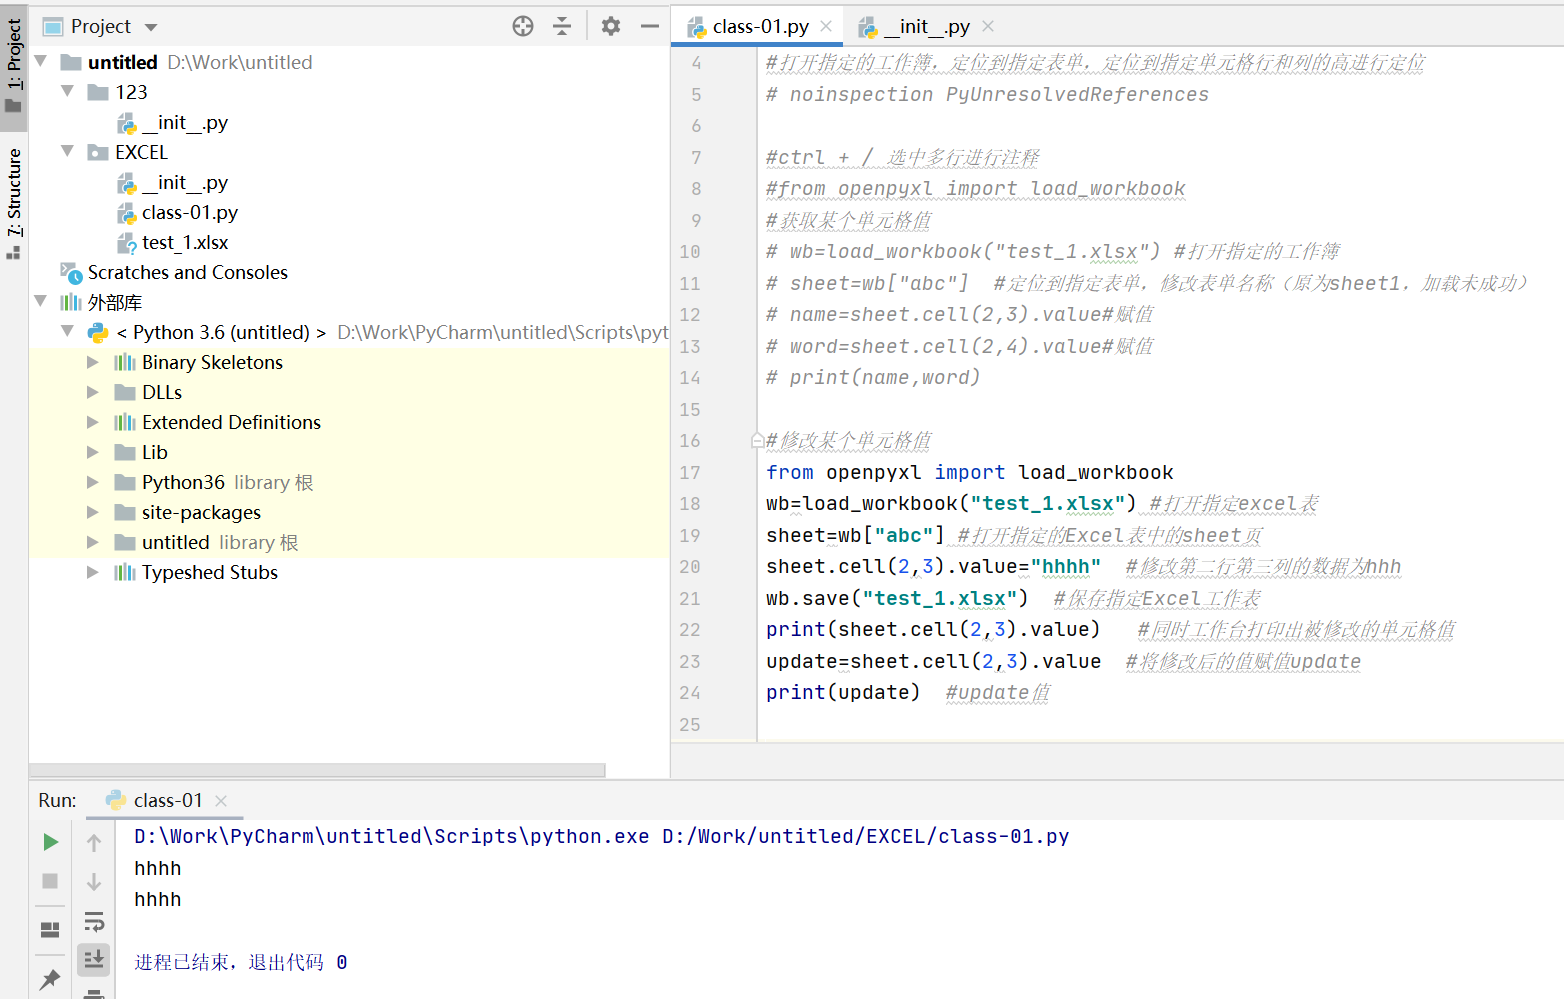Image resolution: width=1564 pixels, height=999 pixels.
Task: Expand the site-packages folder
Action: tap(93, 512)
